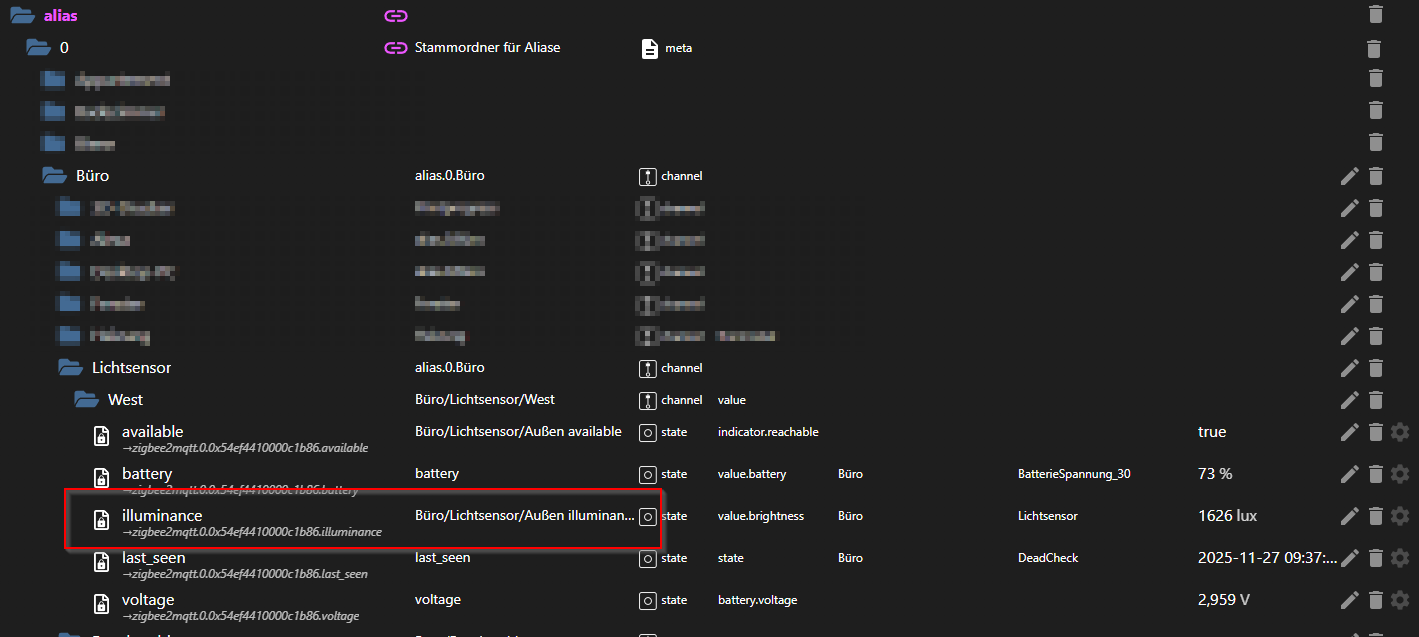
Task: Delete the voltage state object
Action: click(x=1376, y=600)
